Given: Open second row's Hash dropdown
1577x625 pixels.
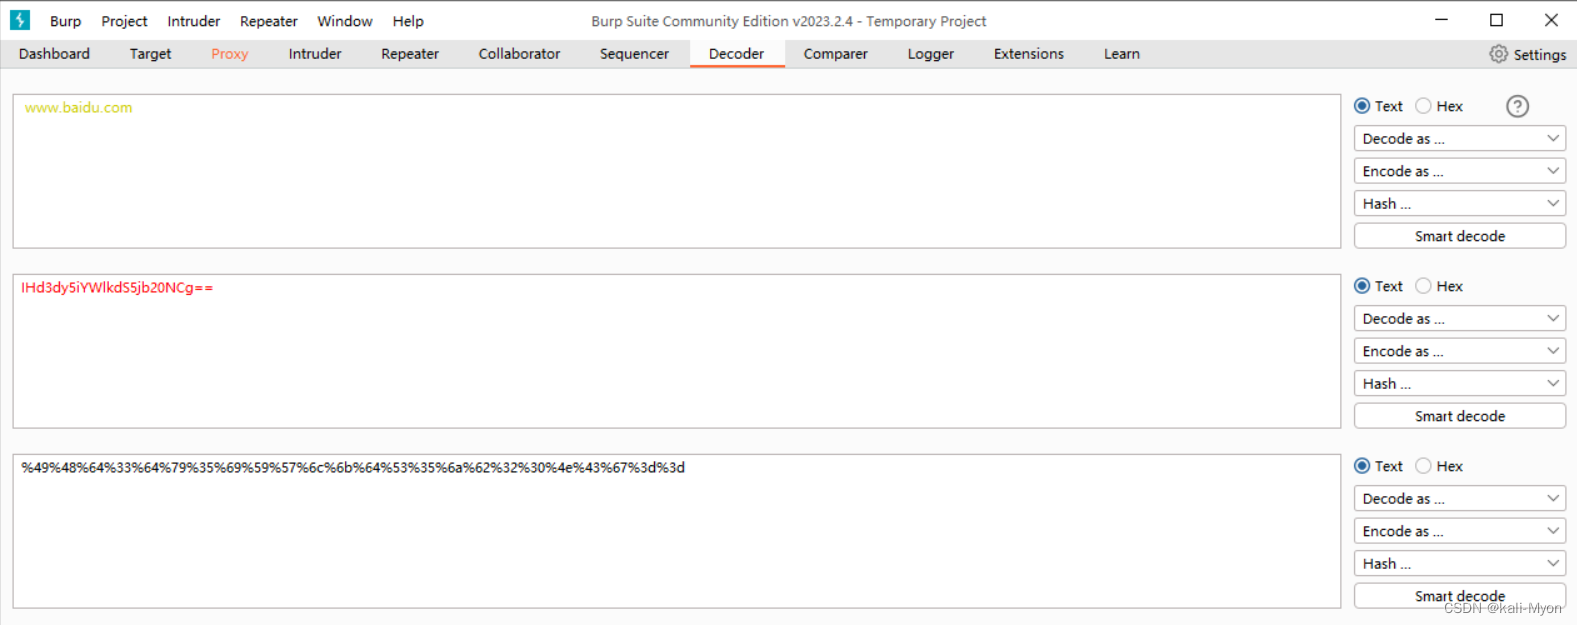Looking at the screenshot, I should click(1459, 383).
